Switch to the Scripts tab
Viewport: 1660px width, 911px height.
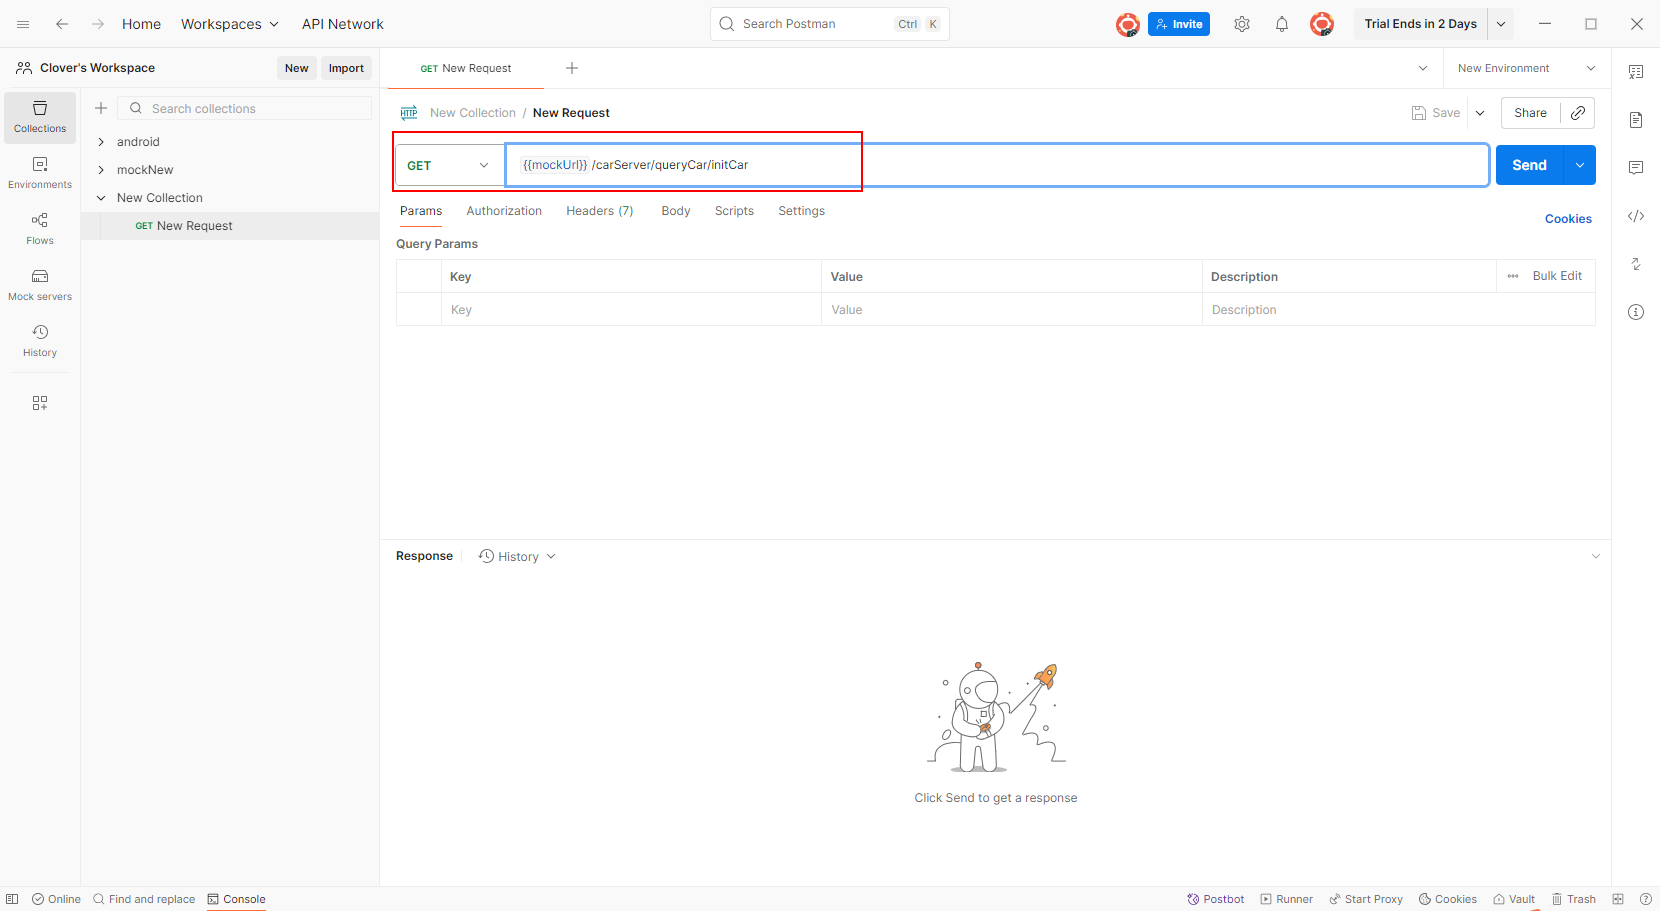click(x=734, y=211)
